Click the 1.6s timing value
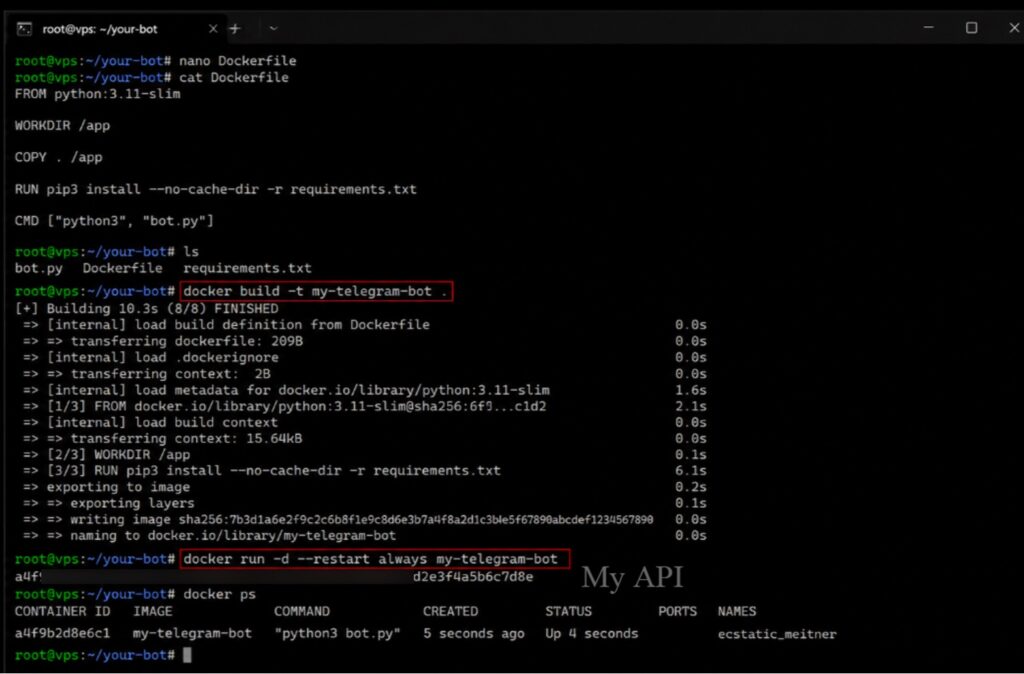Viewport: 1024px width, 674px height. (691, 390)
